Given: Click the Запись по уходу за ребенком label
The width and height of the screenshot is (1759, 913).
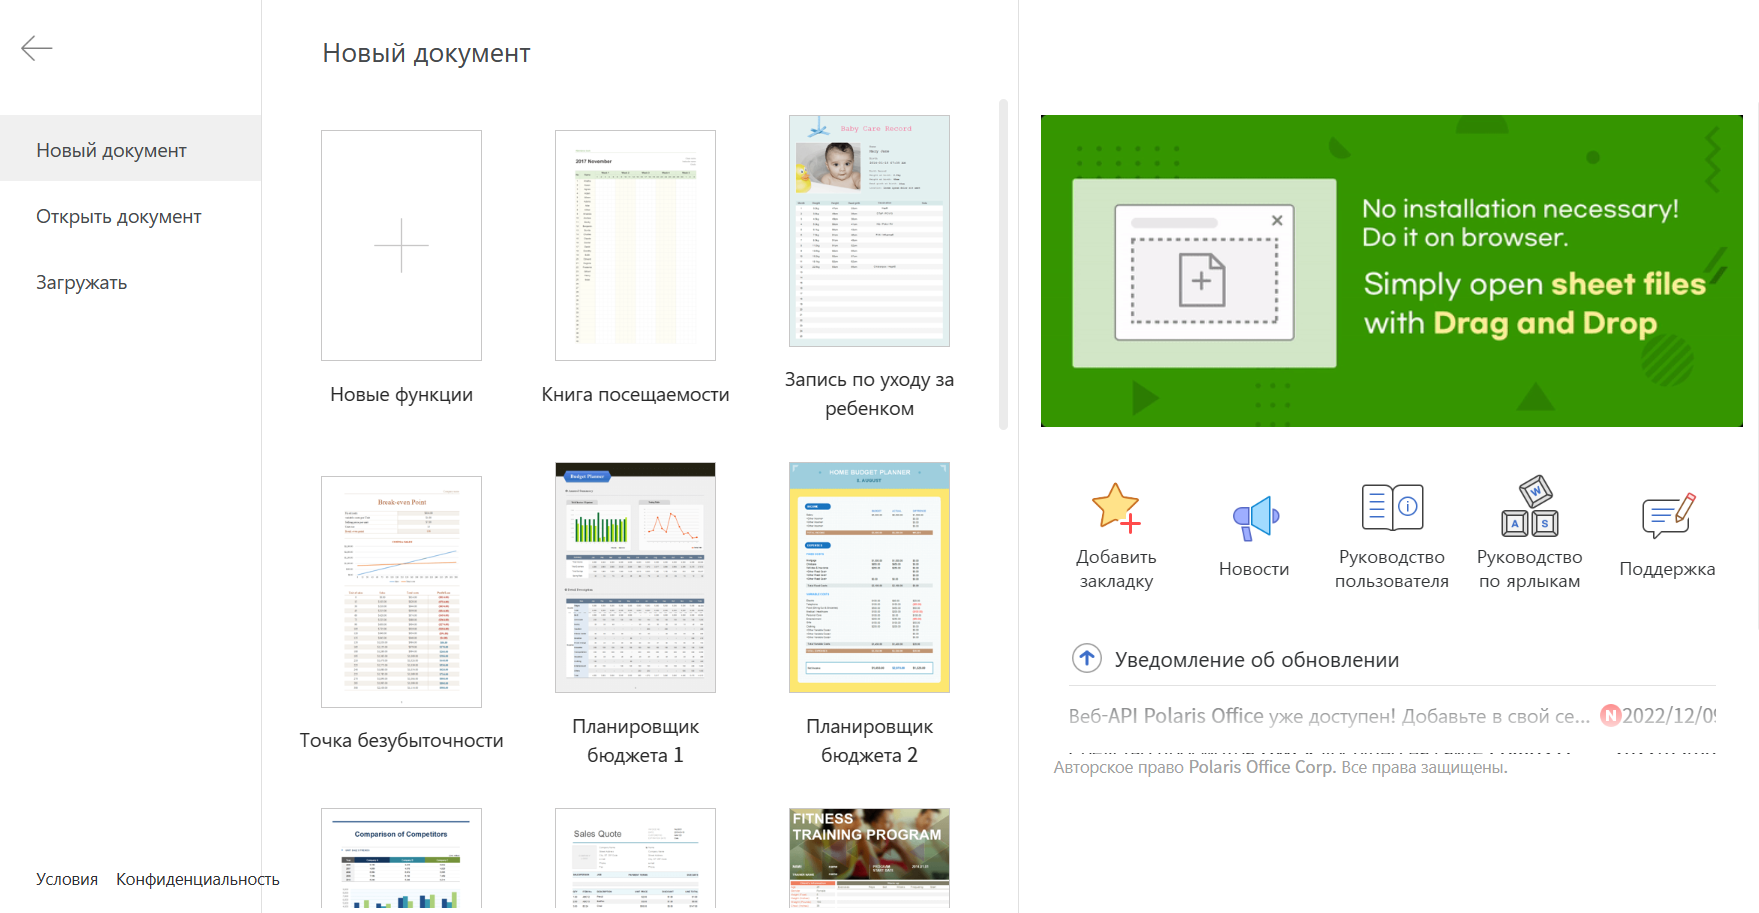Looking at the screenshot, I should click(x=869, y=394).
